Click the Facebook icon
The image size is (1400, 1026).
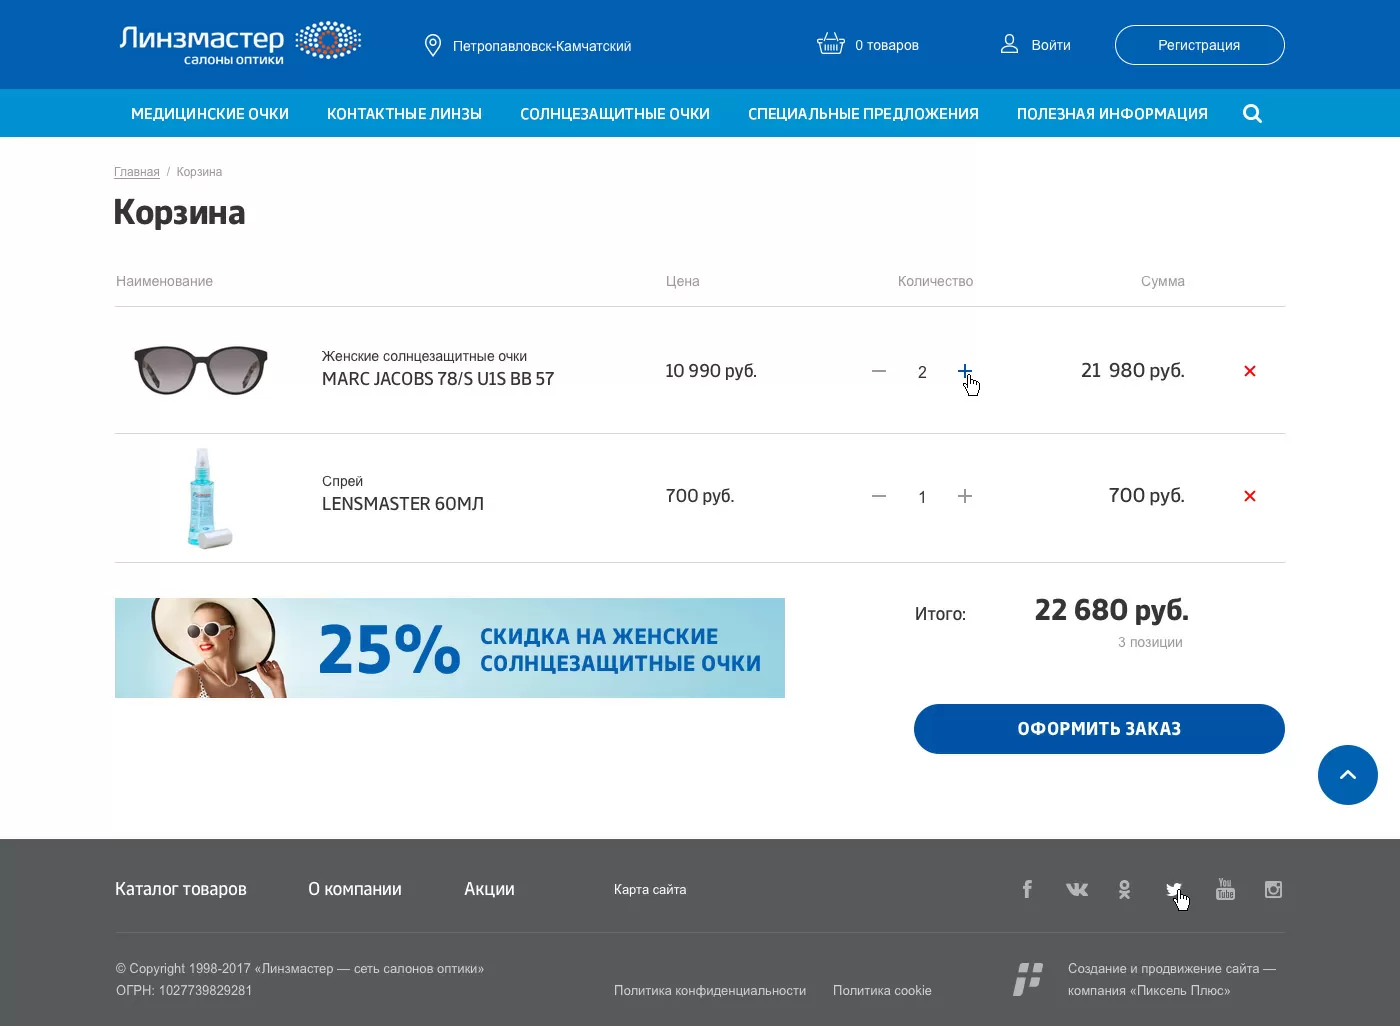(x=1027, y=889)
